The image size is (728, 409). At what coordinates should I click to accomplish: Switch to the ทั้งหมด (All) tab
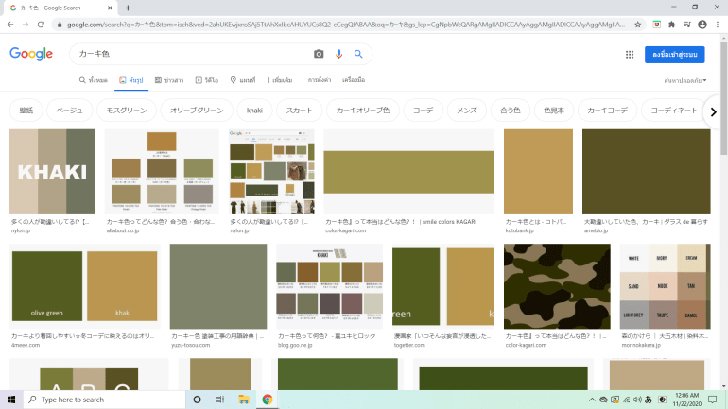tap(93, 79)
